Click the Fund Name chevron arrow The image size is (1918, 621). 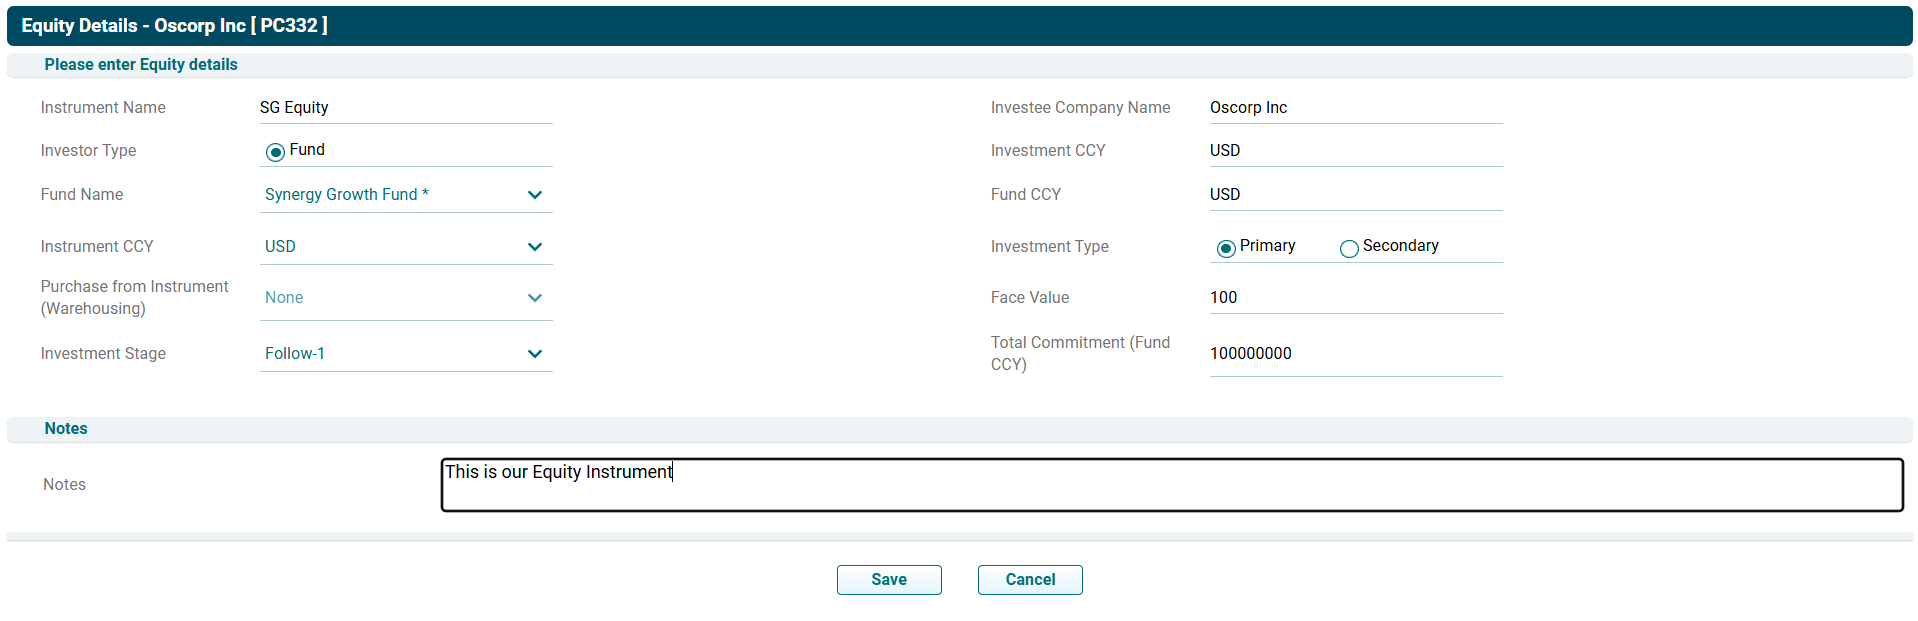pos(535,195)
